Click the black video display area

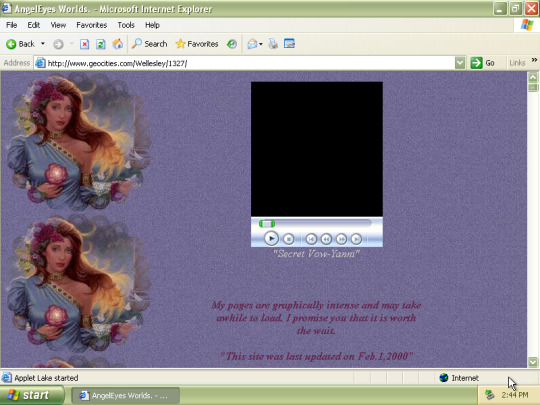tap(317, 149)
